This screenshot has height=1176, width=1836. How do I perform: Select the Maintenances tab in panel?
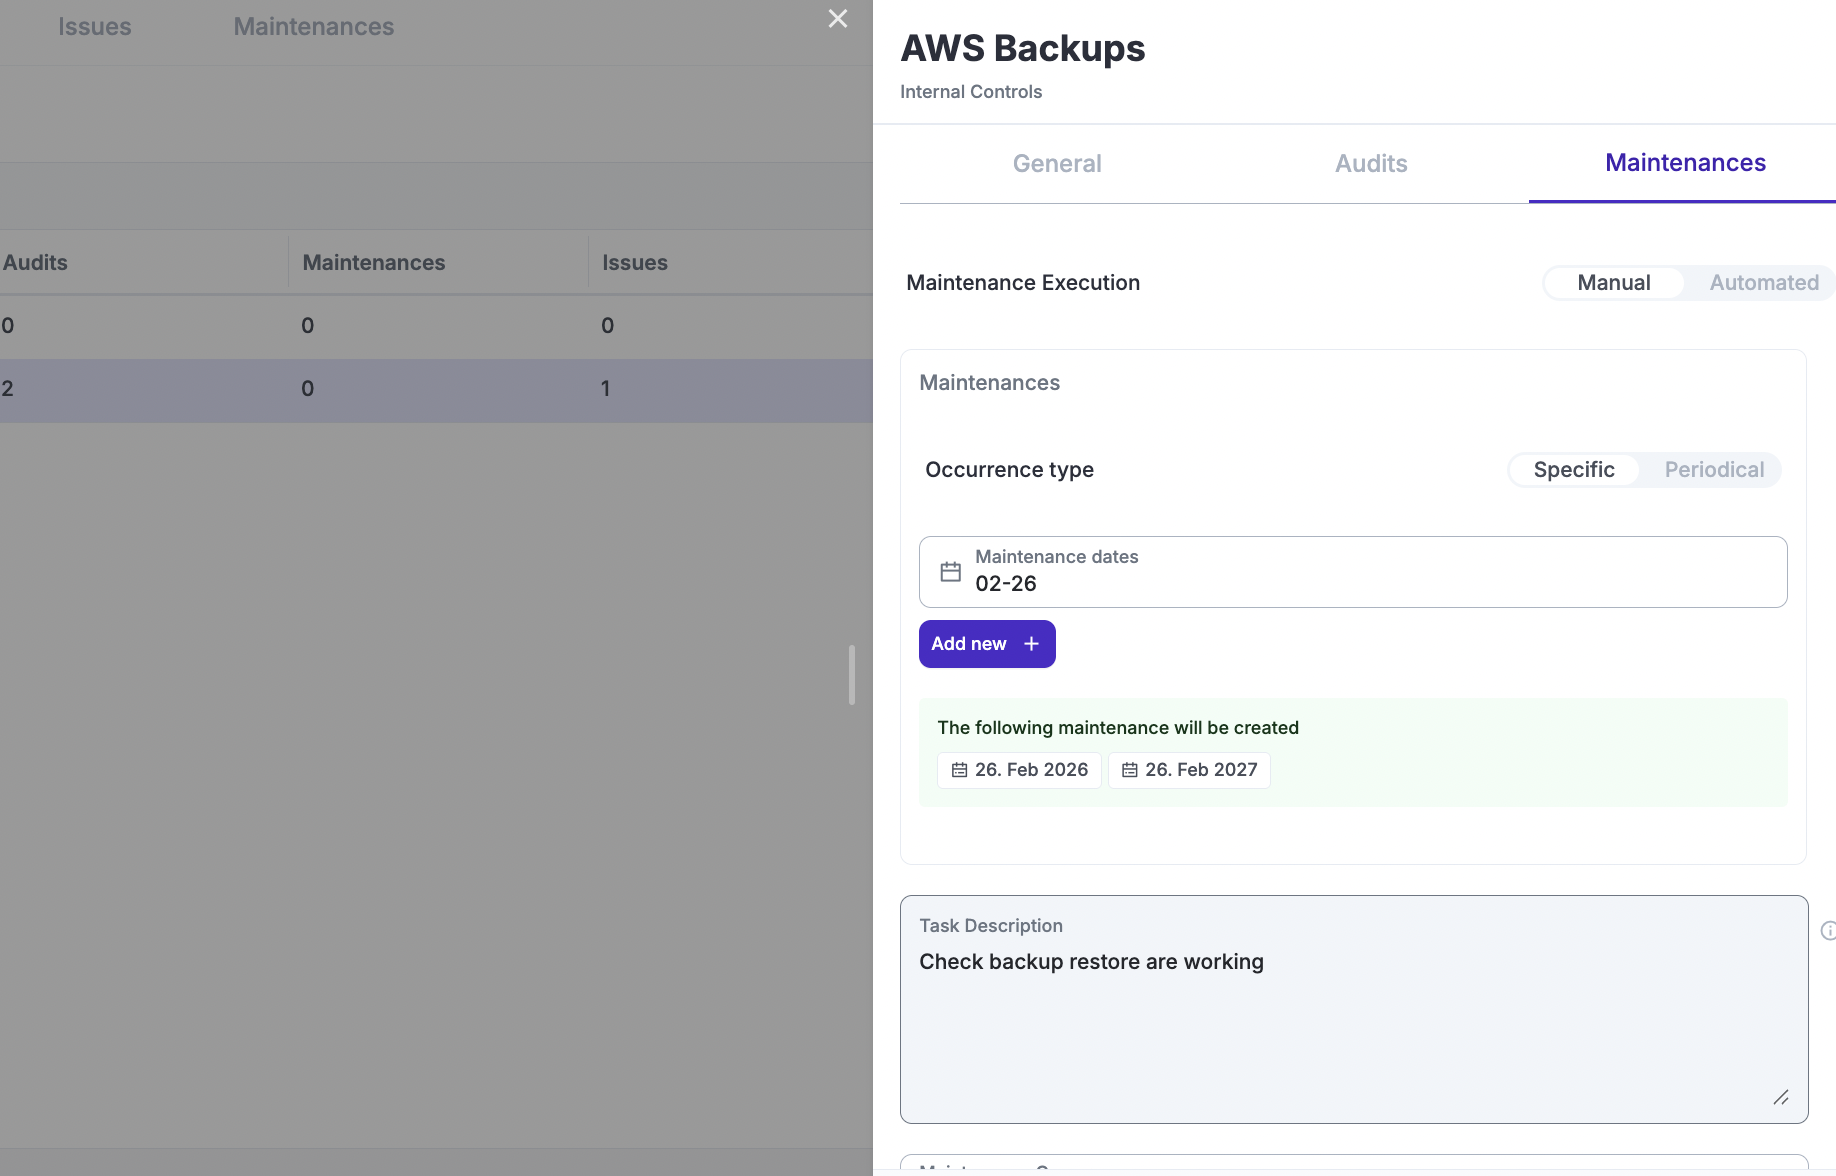click(x=1684, y=163)
